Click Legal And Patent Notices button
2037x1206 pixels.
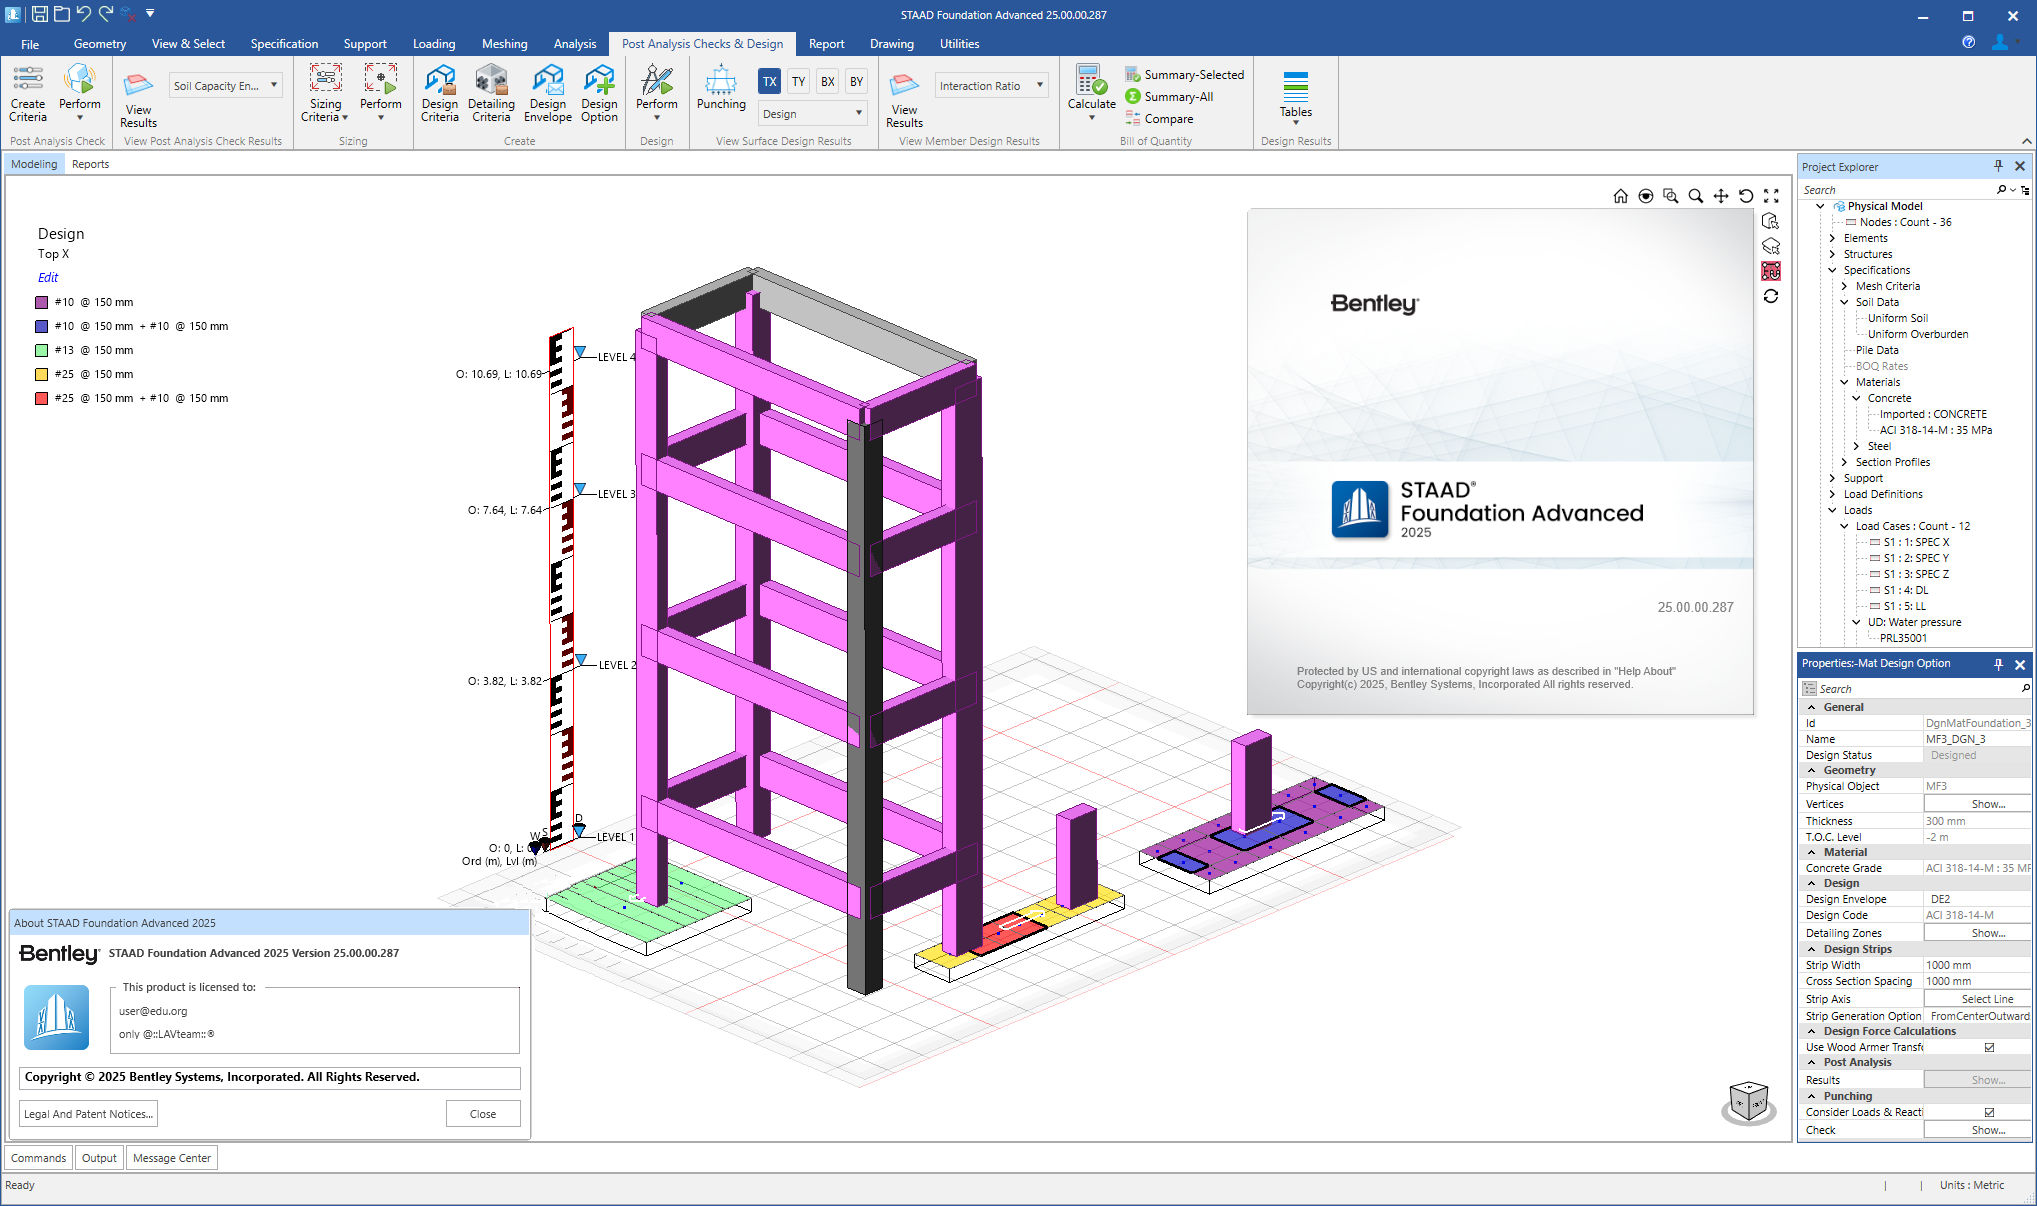88,1113
